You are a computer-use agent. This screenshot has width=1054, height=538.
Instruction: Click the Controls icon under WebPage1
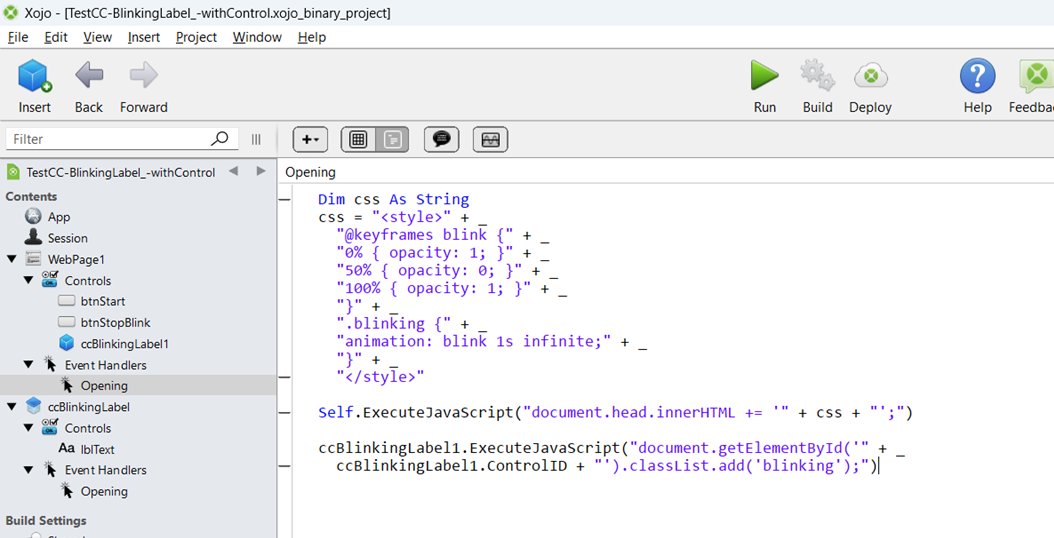click(x=50, y=280)
